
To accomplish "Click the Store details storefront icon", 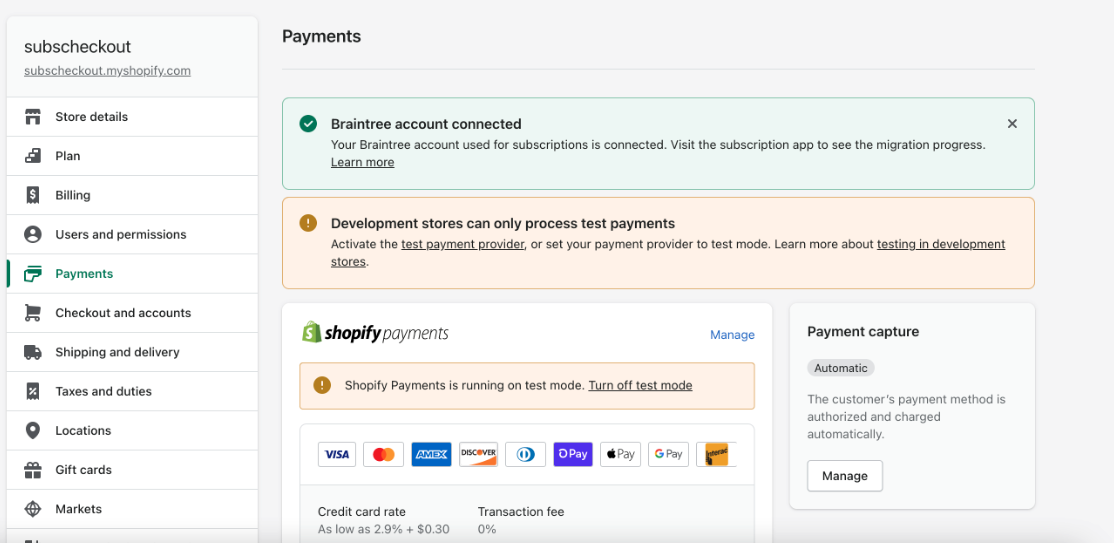I will point(33,117).
